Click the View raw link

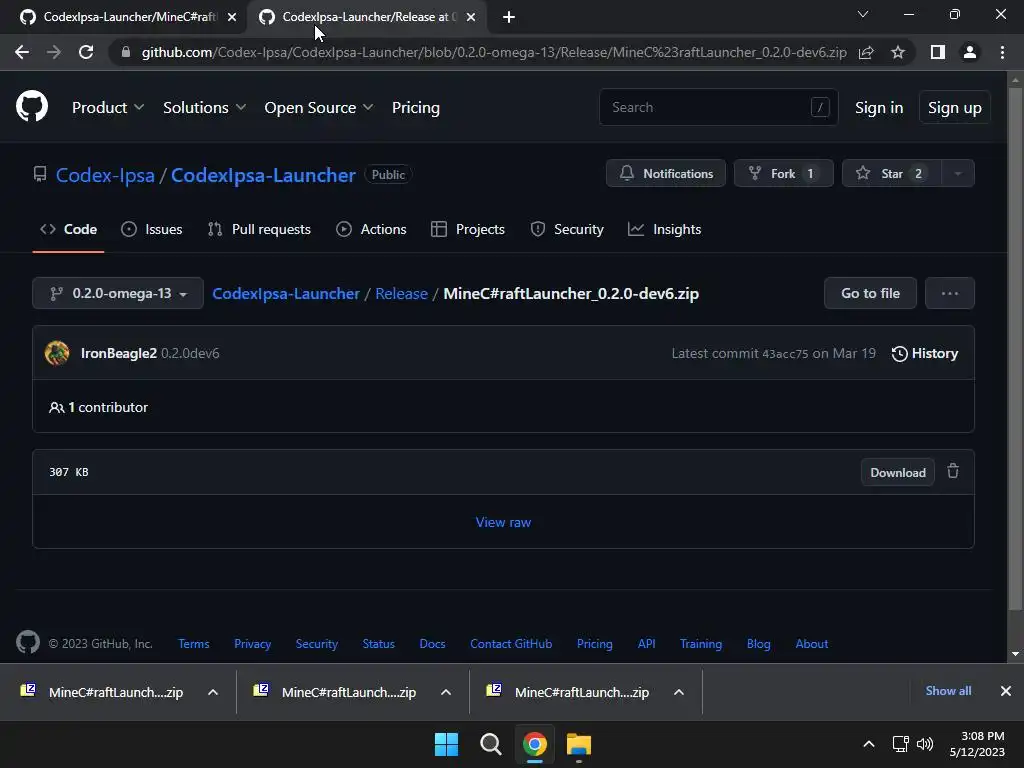pos(503,522)
